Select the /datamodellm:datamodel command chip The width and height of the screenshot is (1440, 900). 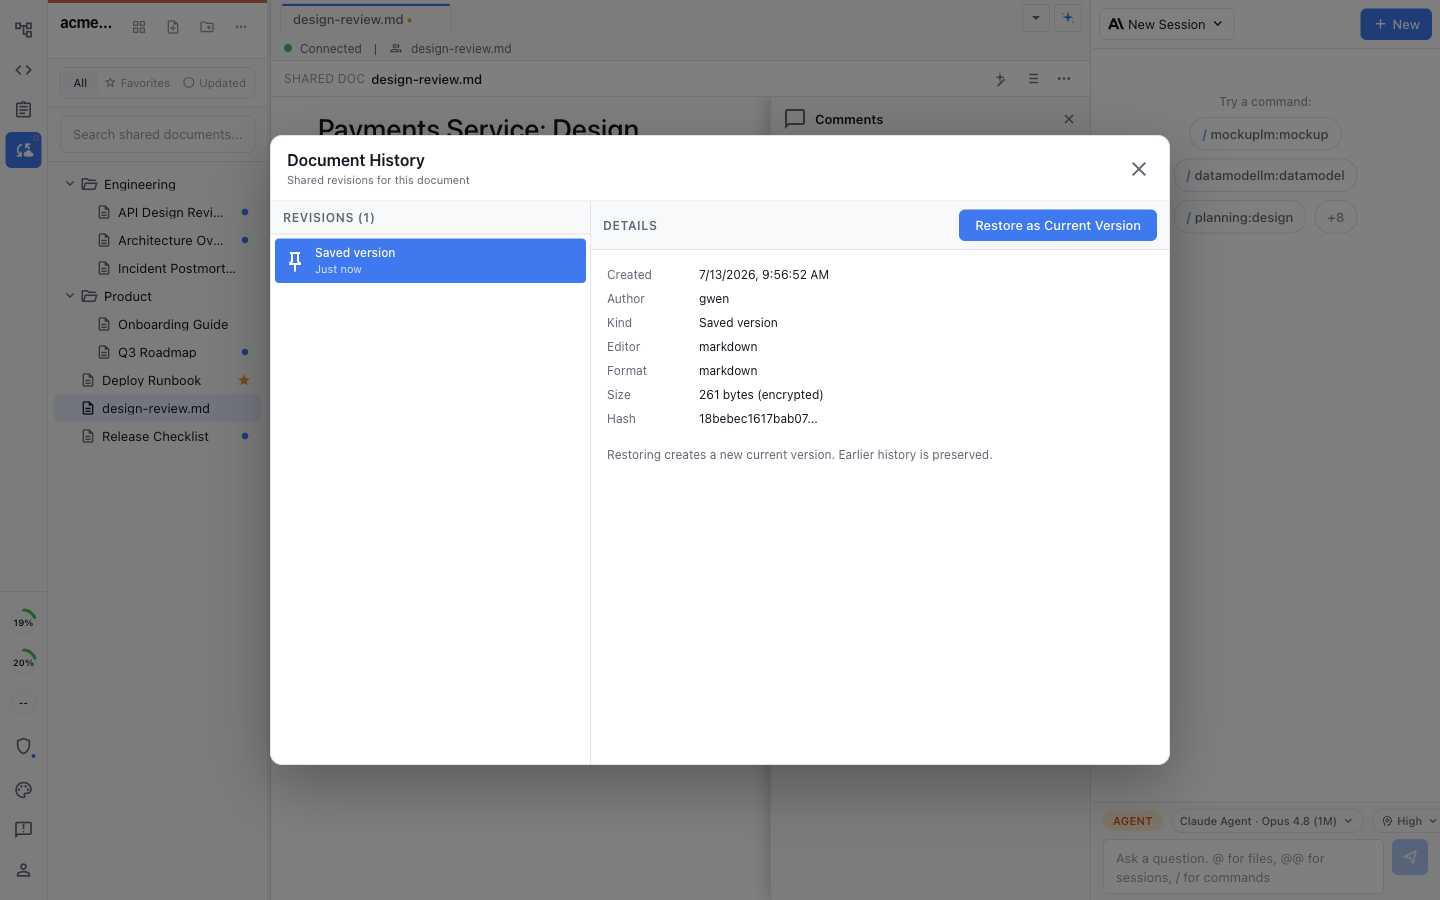click(1265, 175)
